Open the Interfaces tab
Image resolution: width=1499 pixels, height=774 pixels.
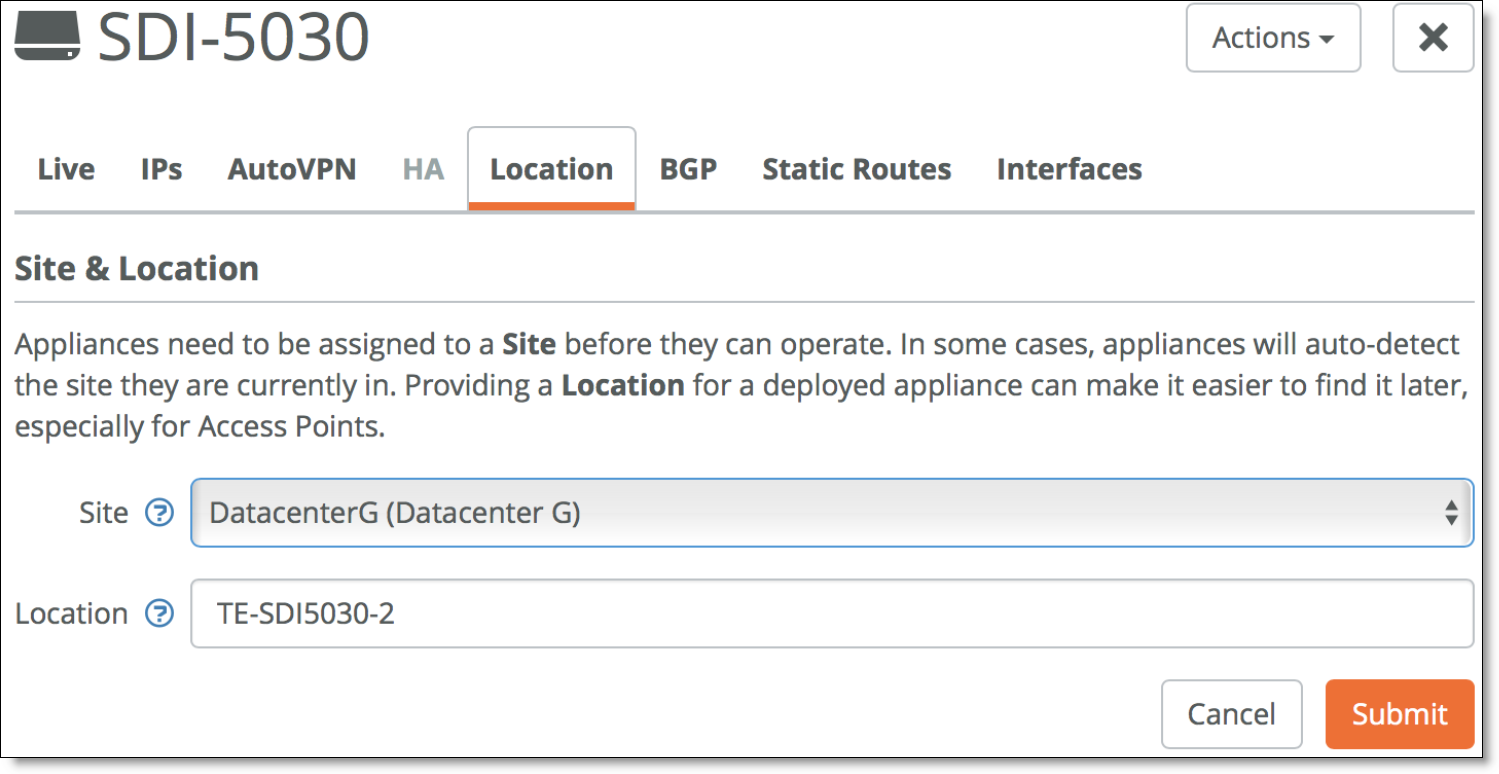coord(1069,169)
